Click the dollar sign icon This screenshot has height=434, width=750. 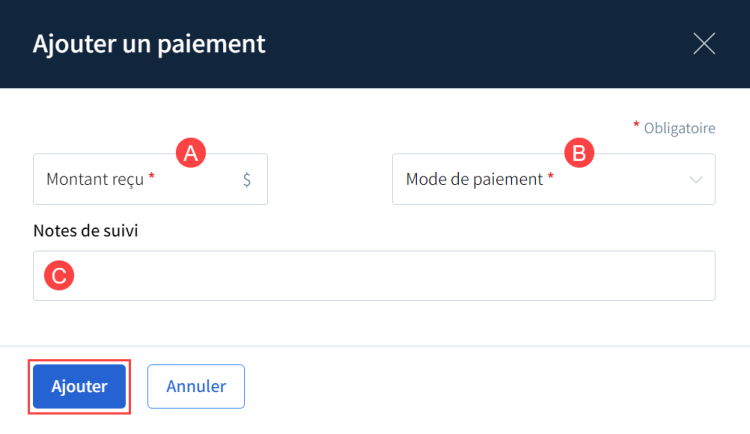[247, 180]
